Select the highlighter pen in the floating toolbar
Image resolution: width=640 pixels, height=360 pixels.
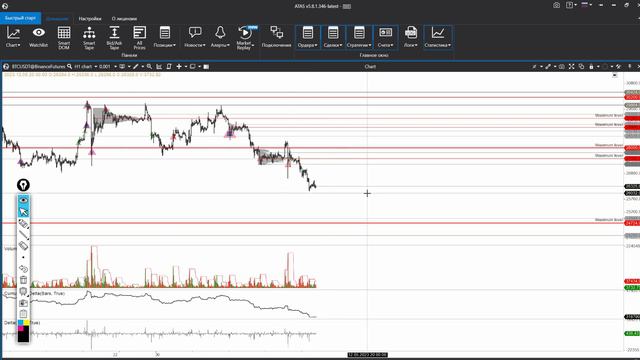(x=23, y=223)
